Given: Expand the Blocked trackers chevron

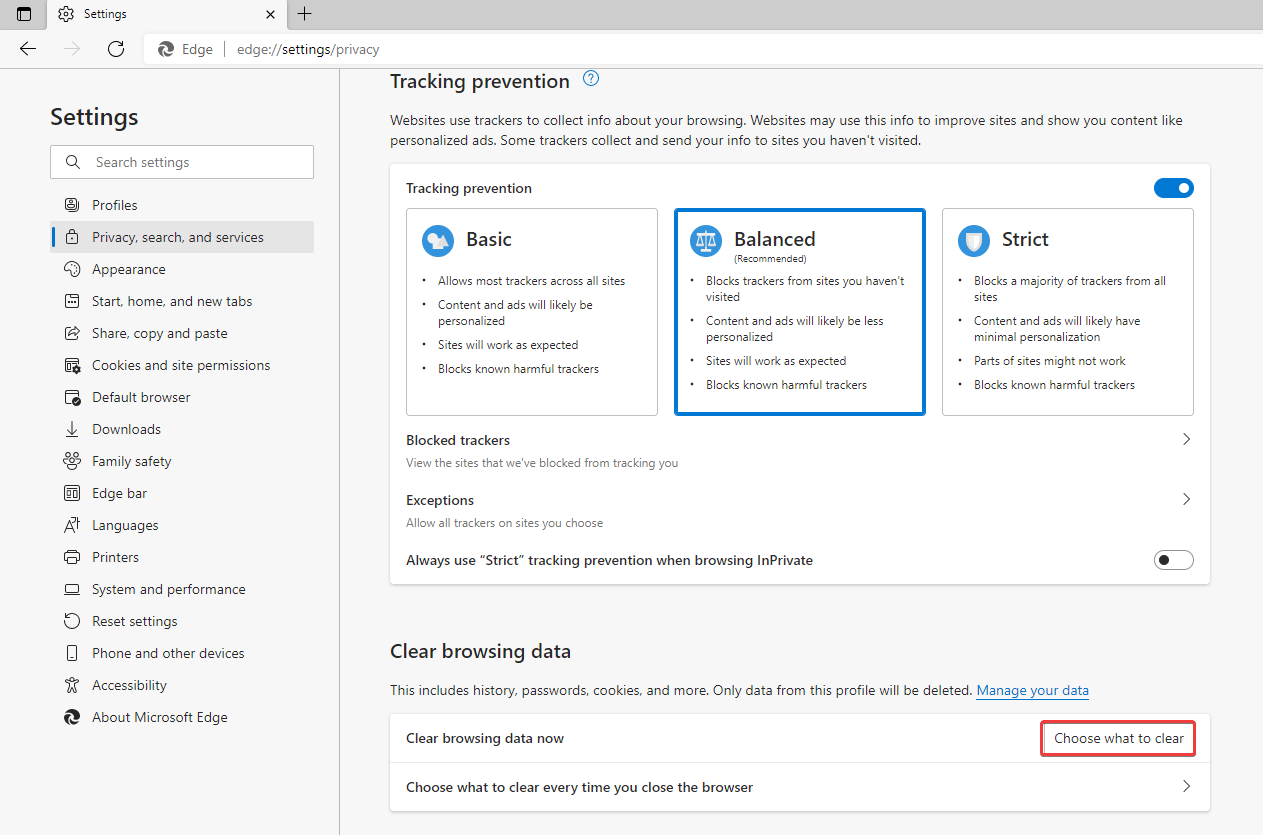Looking at the screenshot, I should pos(1186,440).
